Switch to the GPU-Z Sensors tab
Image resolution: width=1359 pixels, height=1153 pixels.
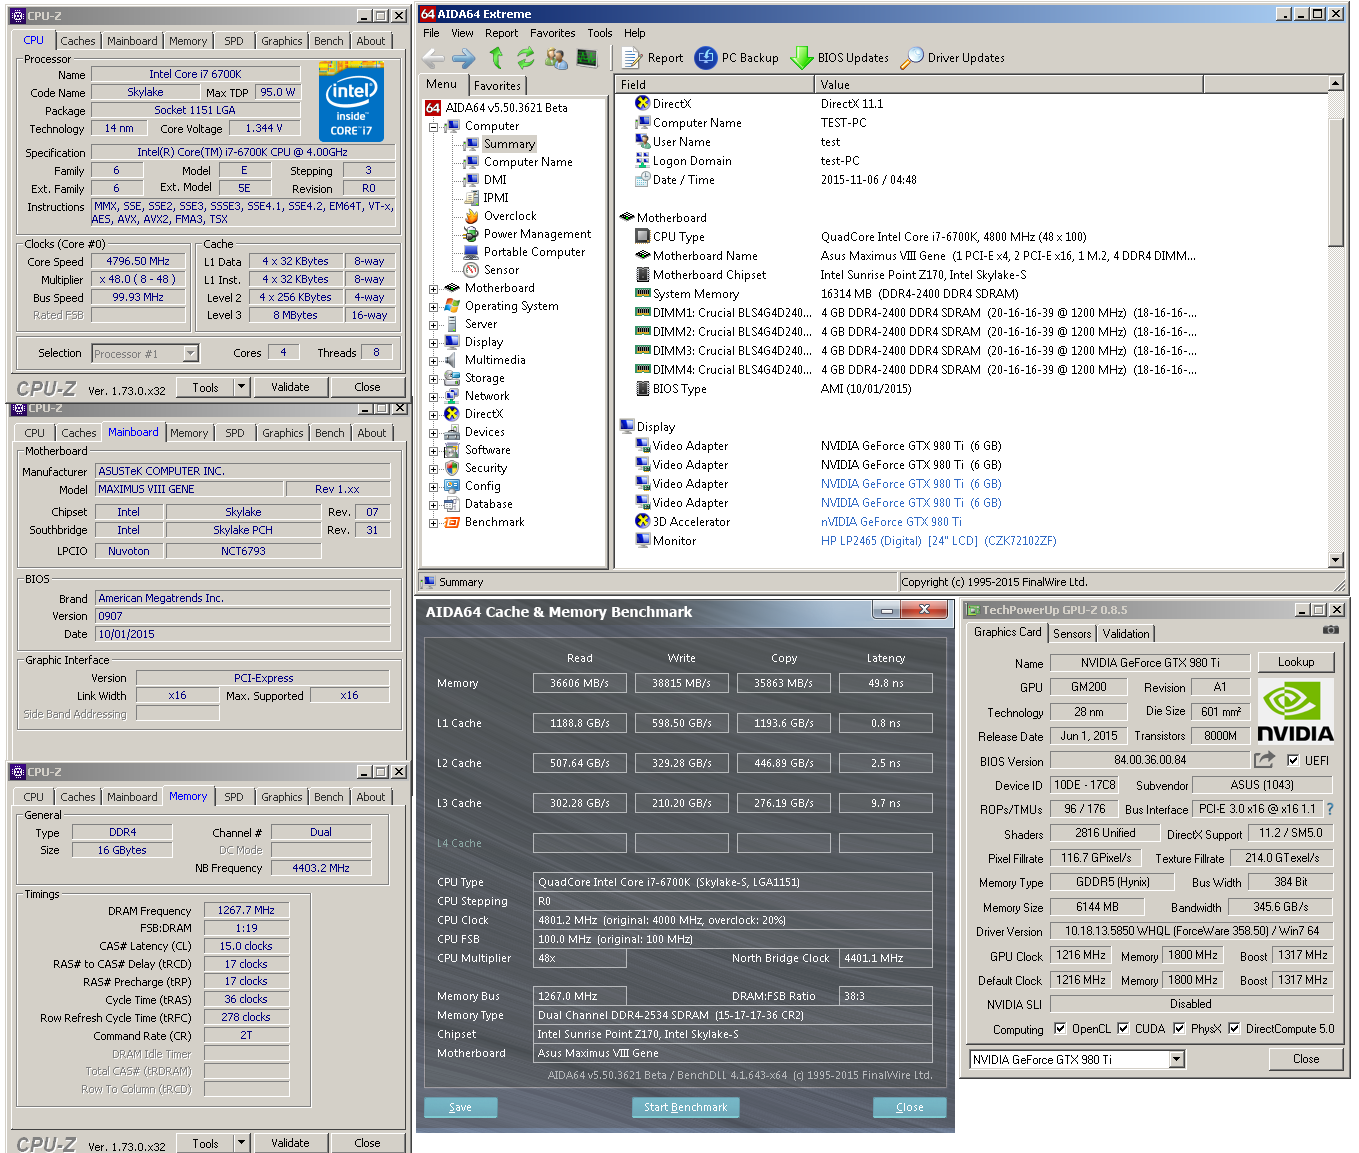pos(1072,634)
